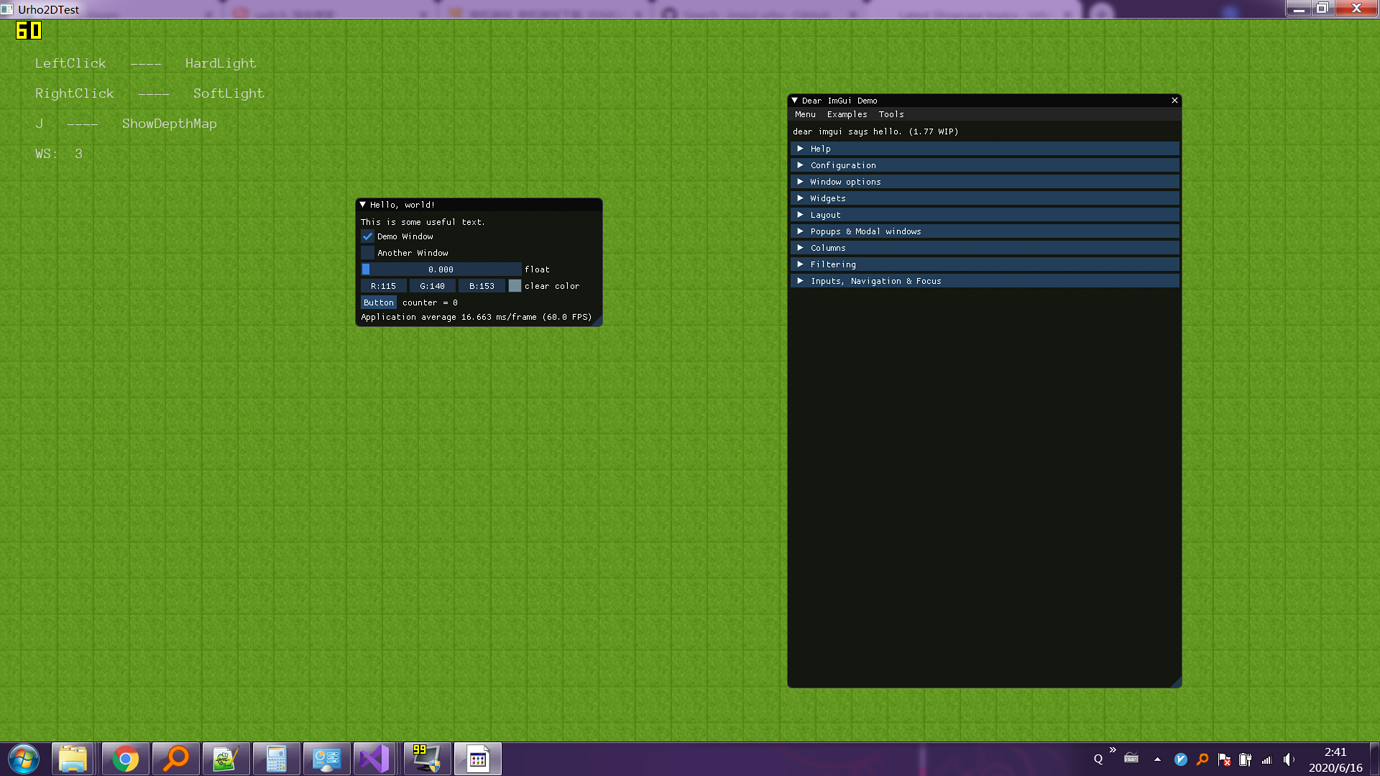Click the yellow 60 FPS counter
Screen dimensions: 1380x776
(x=29, y=31)
